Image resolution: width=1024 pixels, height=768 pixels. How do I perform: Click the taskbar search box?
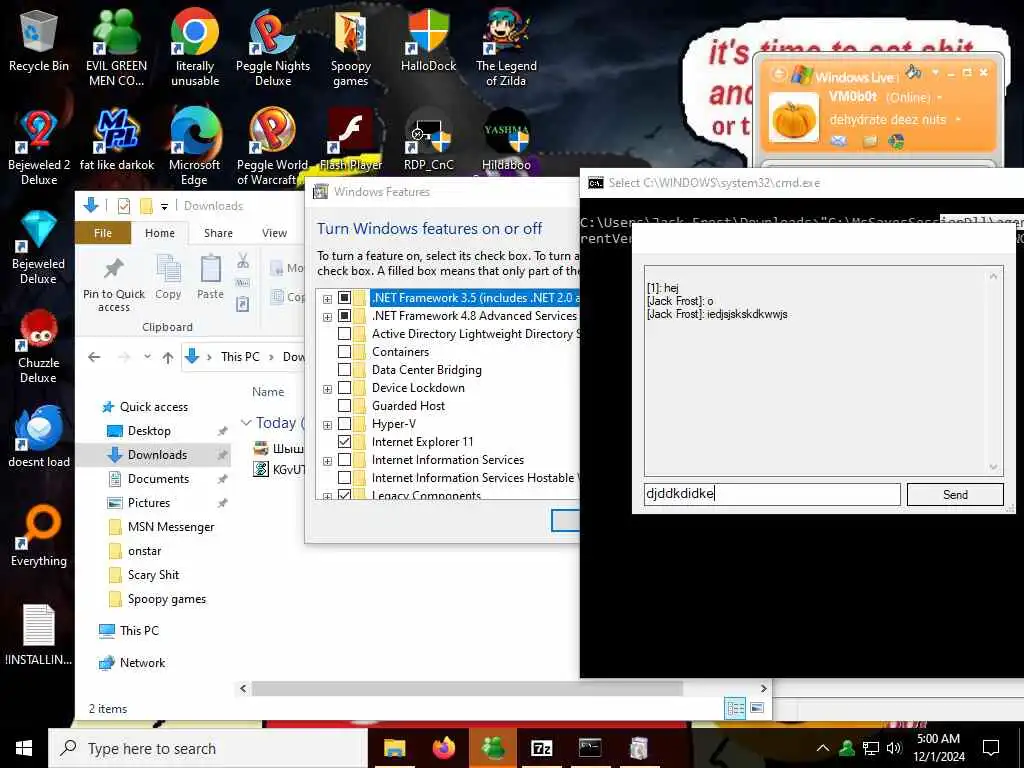click(x=208, y=748)
